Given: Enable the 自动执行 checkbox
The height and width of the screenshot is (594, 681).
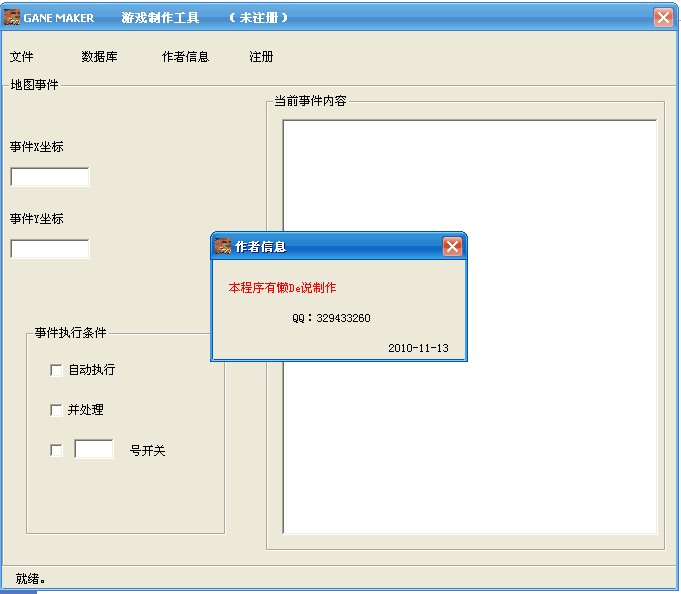Looking at the screenshot, I should 56,370.
